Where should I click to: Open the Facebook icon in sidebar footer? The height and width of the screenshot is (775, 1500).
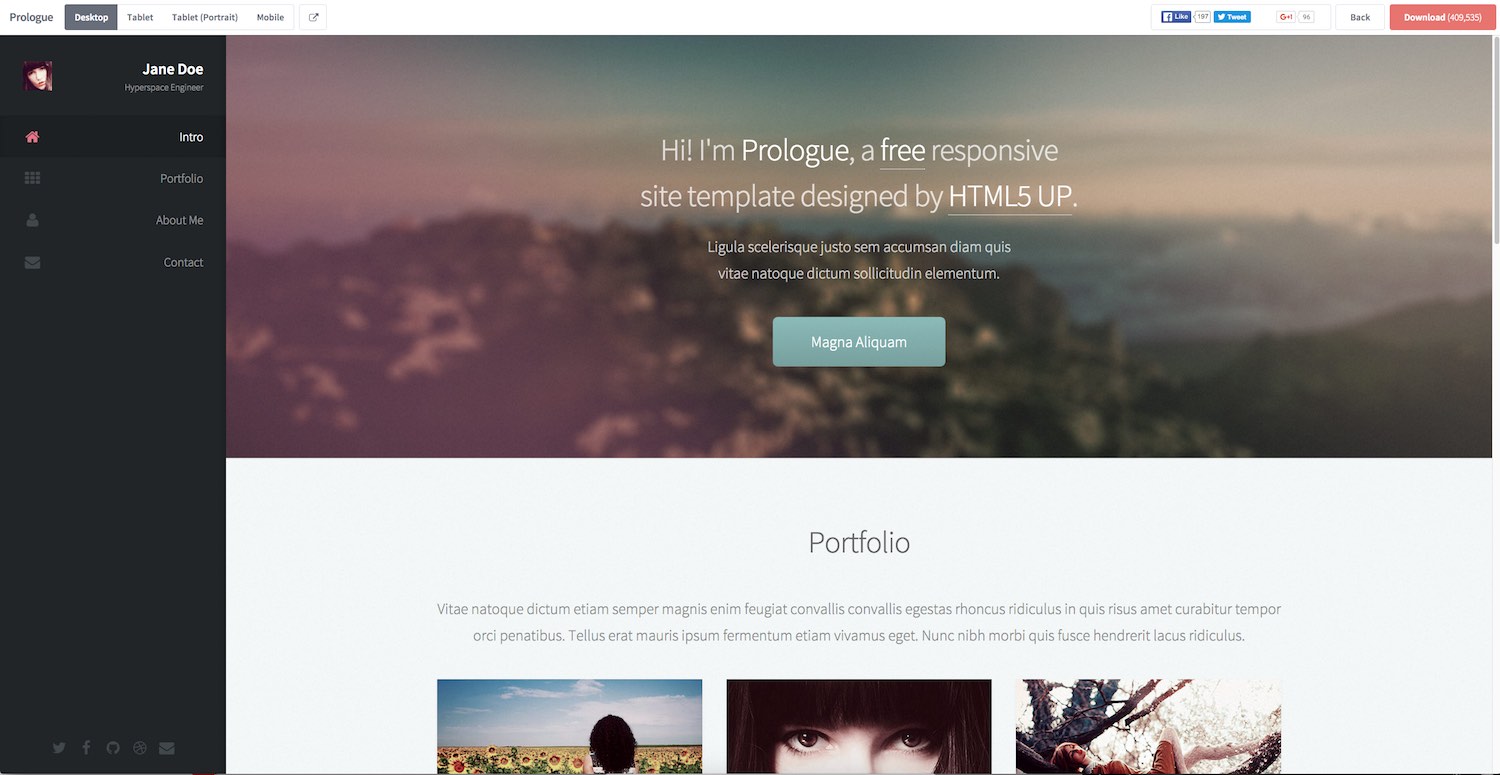(x=86, y=747)
